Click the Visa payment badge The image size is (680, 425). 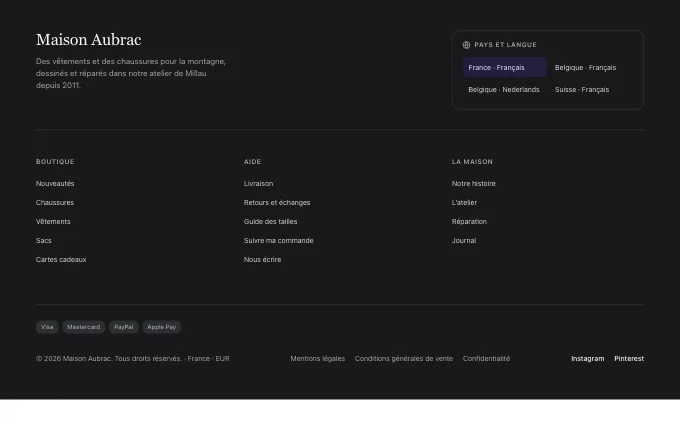point(47,327)
